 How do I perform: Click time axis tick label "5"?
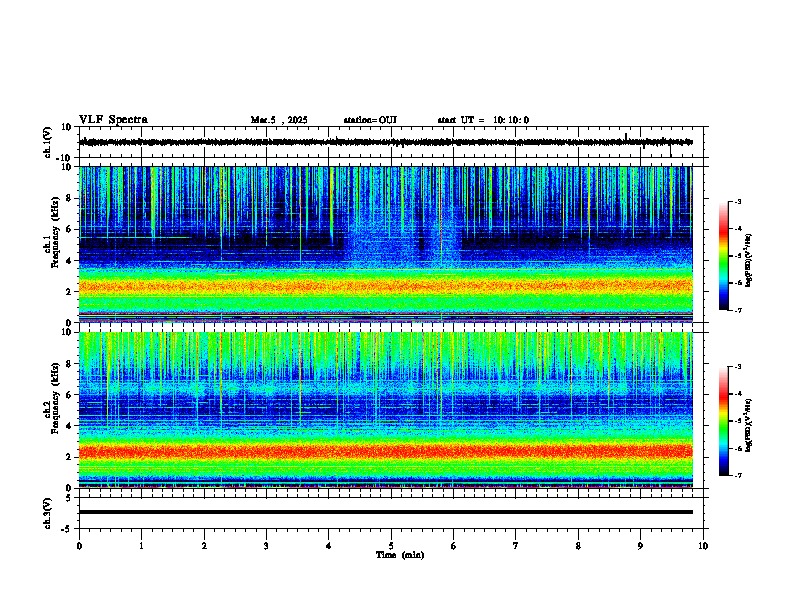[391, 546]
